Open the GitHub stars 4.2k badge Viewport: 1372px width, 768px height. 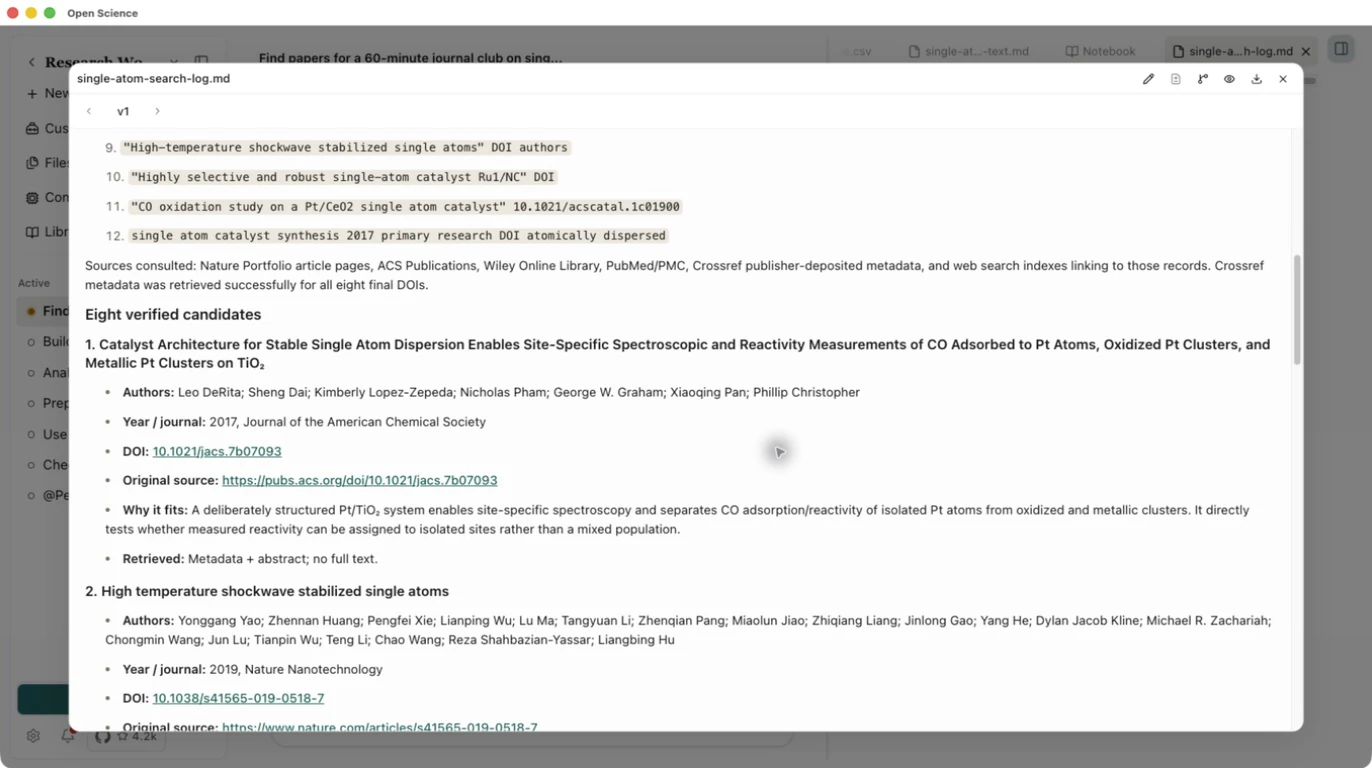[129, 736]
